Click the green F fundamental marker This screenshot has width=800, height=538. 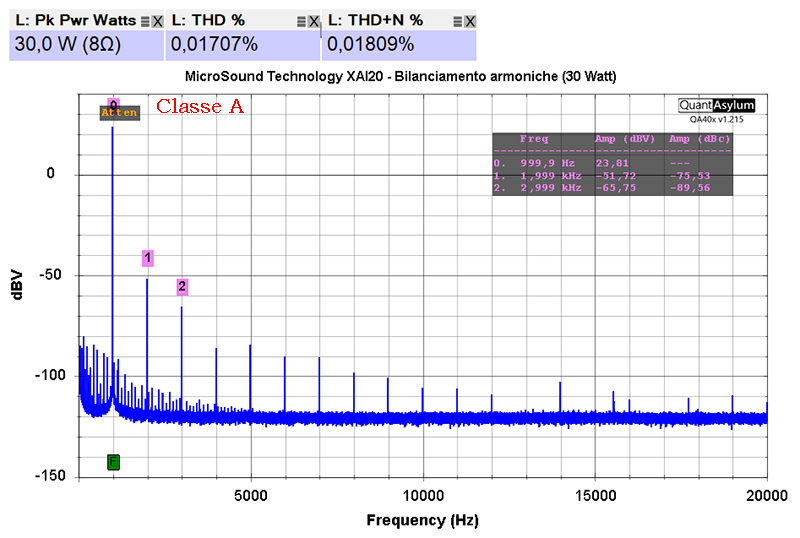[113, 462]
